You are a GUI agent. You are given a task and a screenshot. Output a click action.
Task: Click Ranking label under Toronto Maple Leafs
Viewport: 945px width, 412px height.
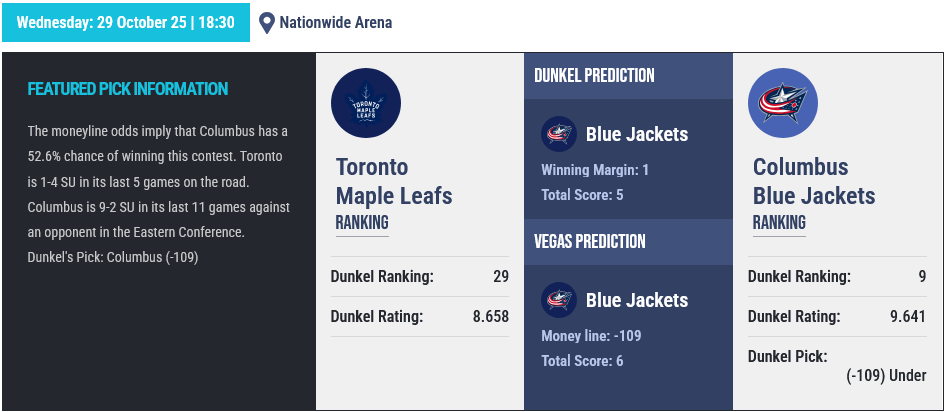tap(362, 222)
